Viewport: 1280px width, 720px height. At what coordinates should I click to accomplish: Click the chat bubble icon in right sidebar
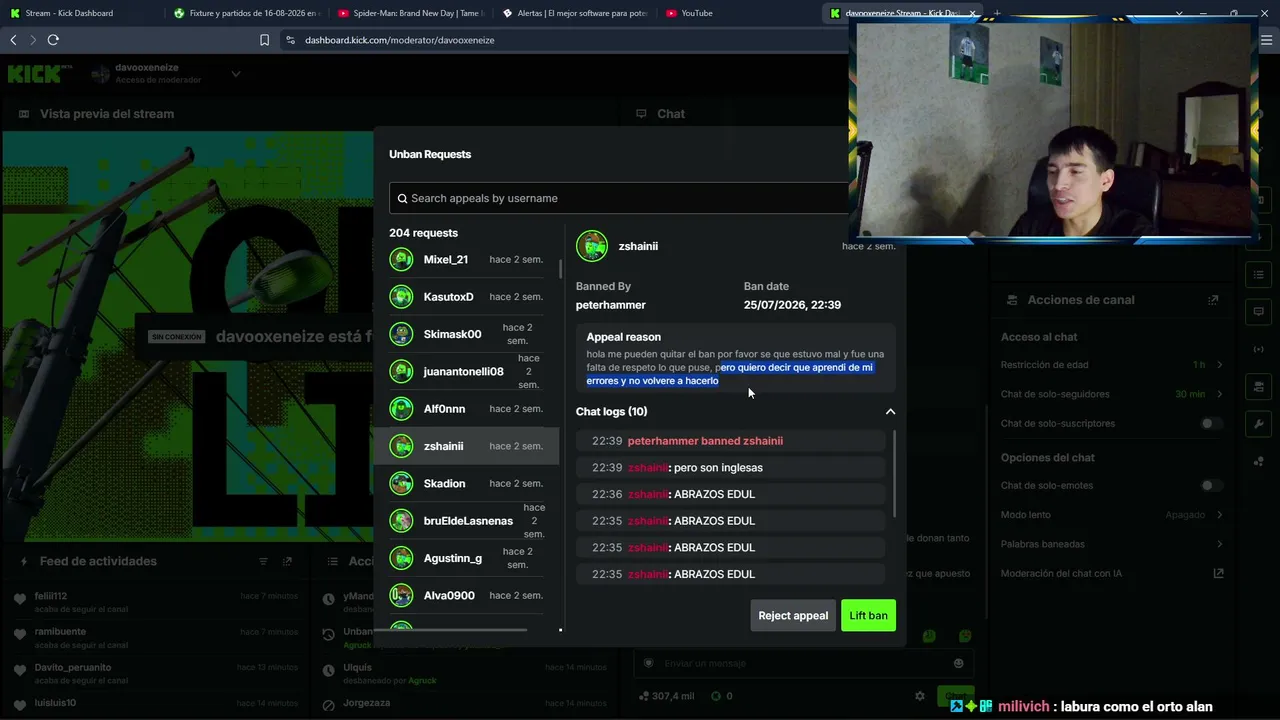tap(1259, 312)
